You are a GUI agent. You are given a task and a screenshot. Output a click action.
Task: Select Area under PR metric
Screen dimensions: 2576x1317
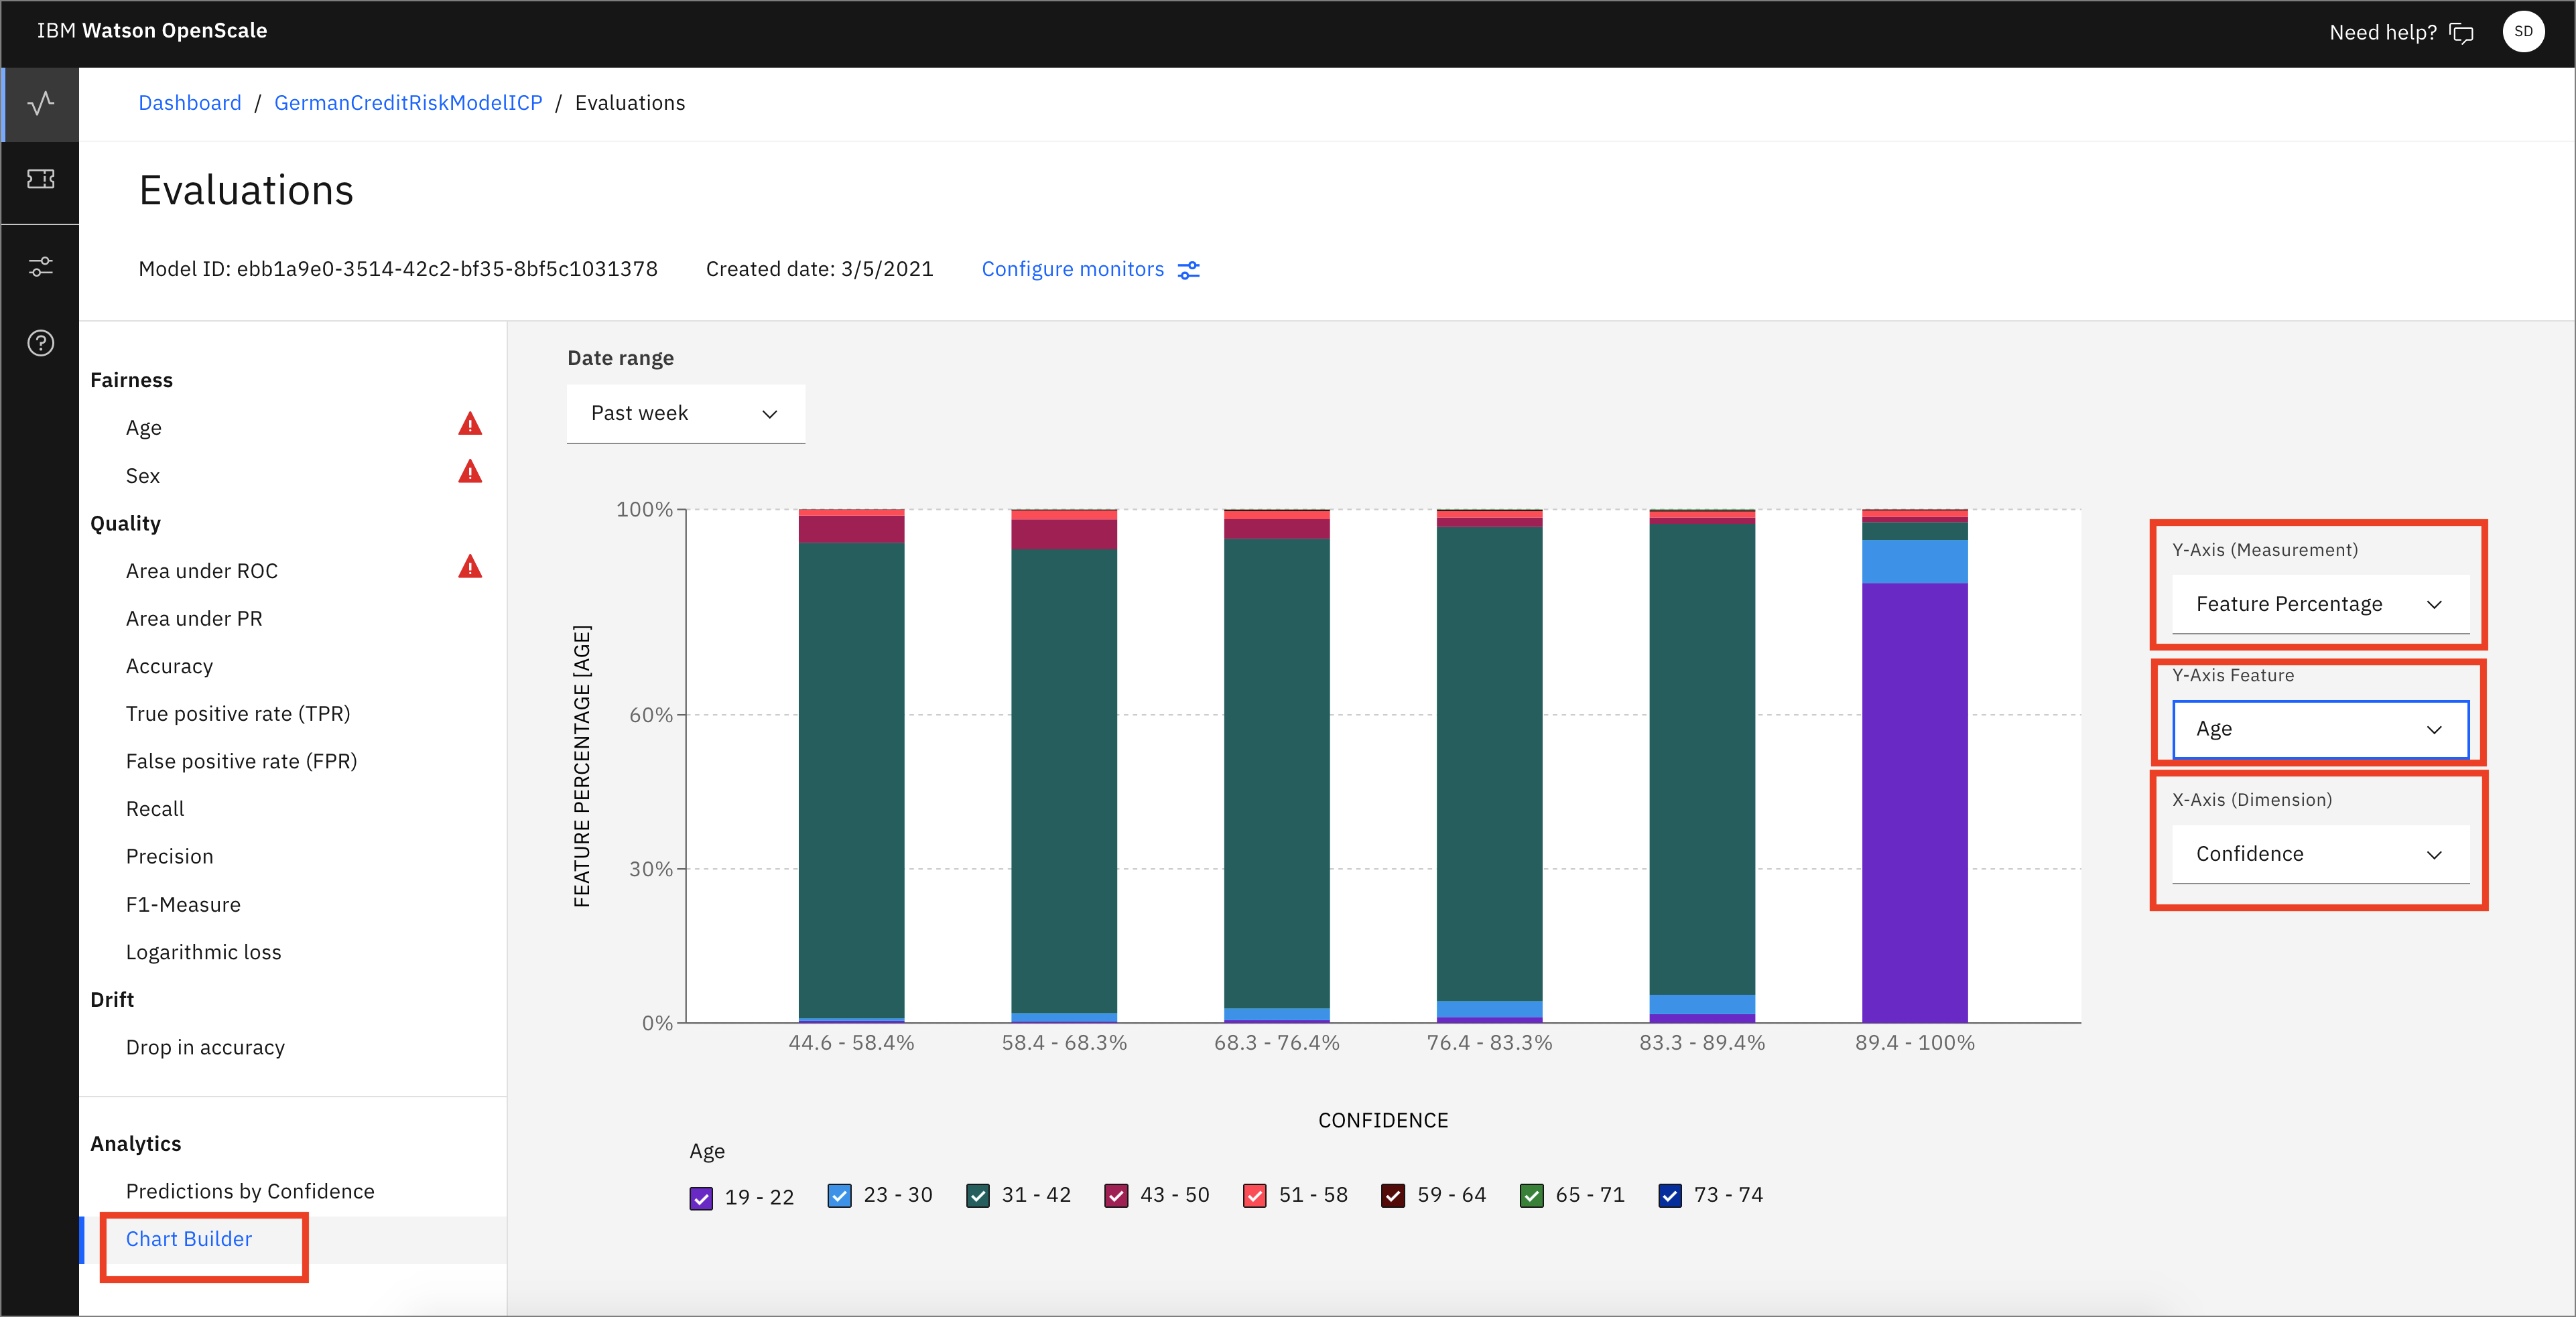tap(194, 619)
